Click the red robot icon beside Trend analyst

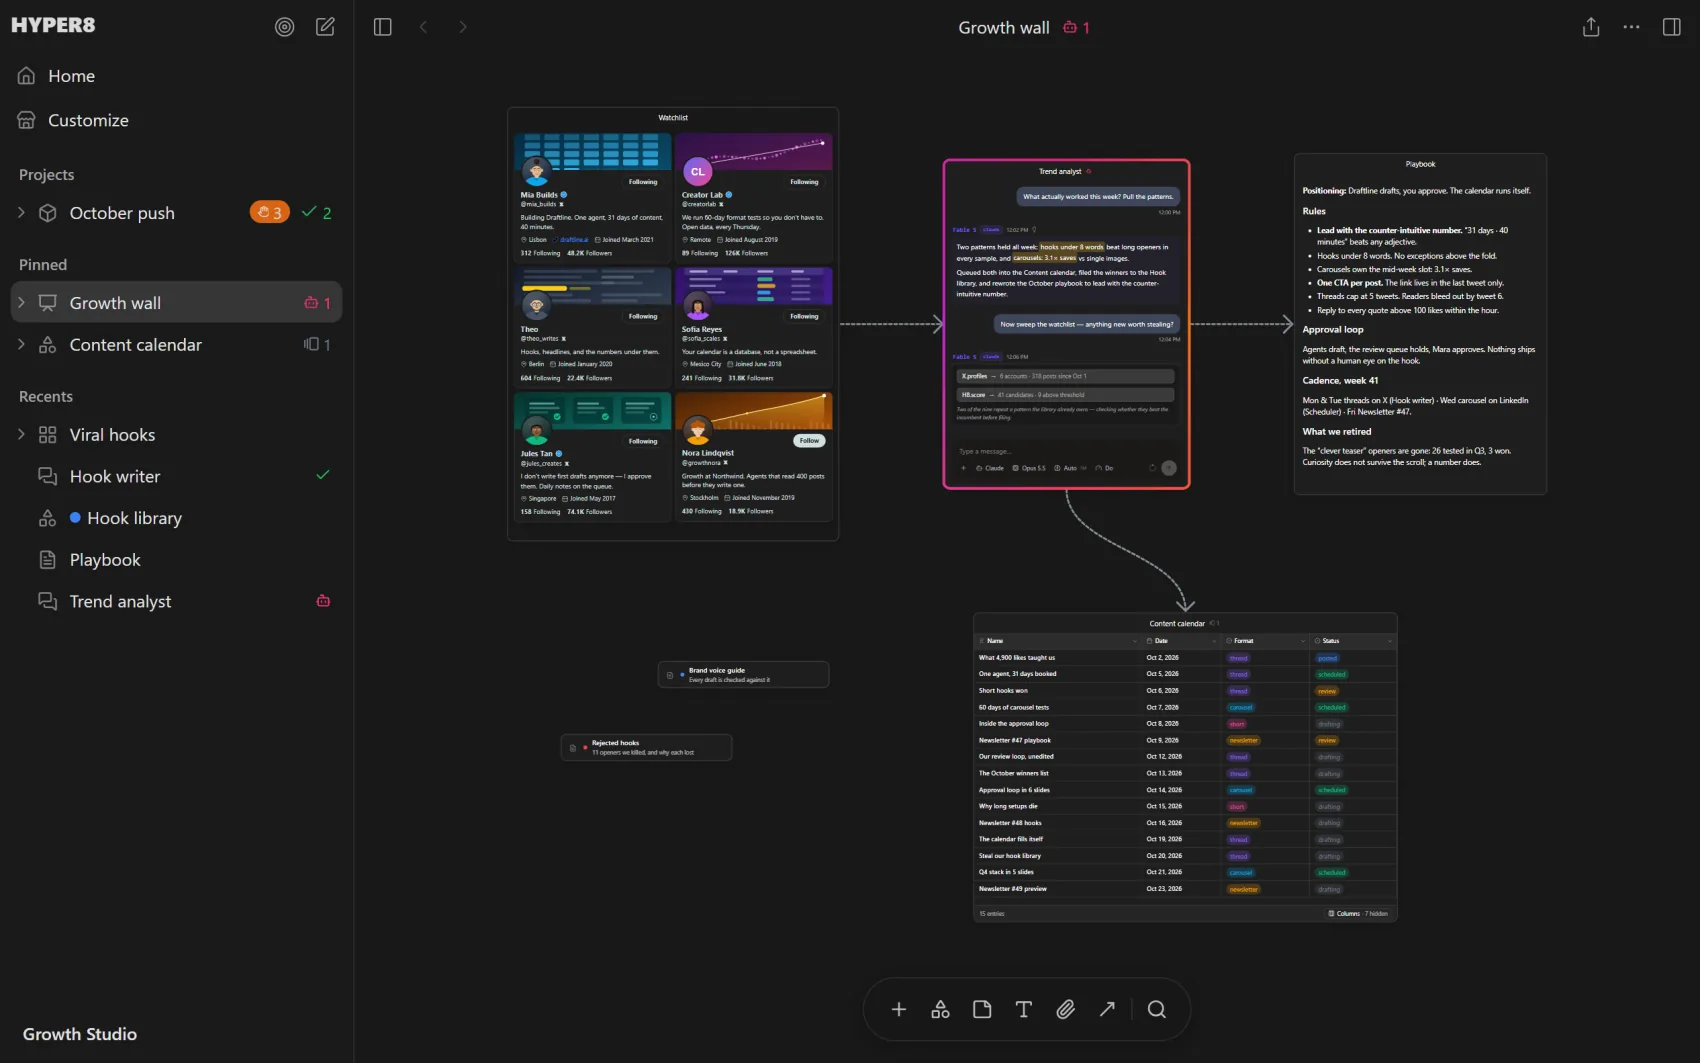323,601
